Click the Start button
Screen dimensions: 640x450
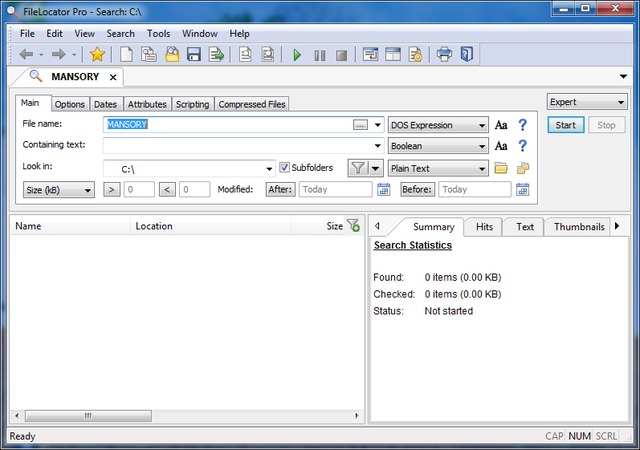[x=565, y=125]
